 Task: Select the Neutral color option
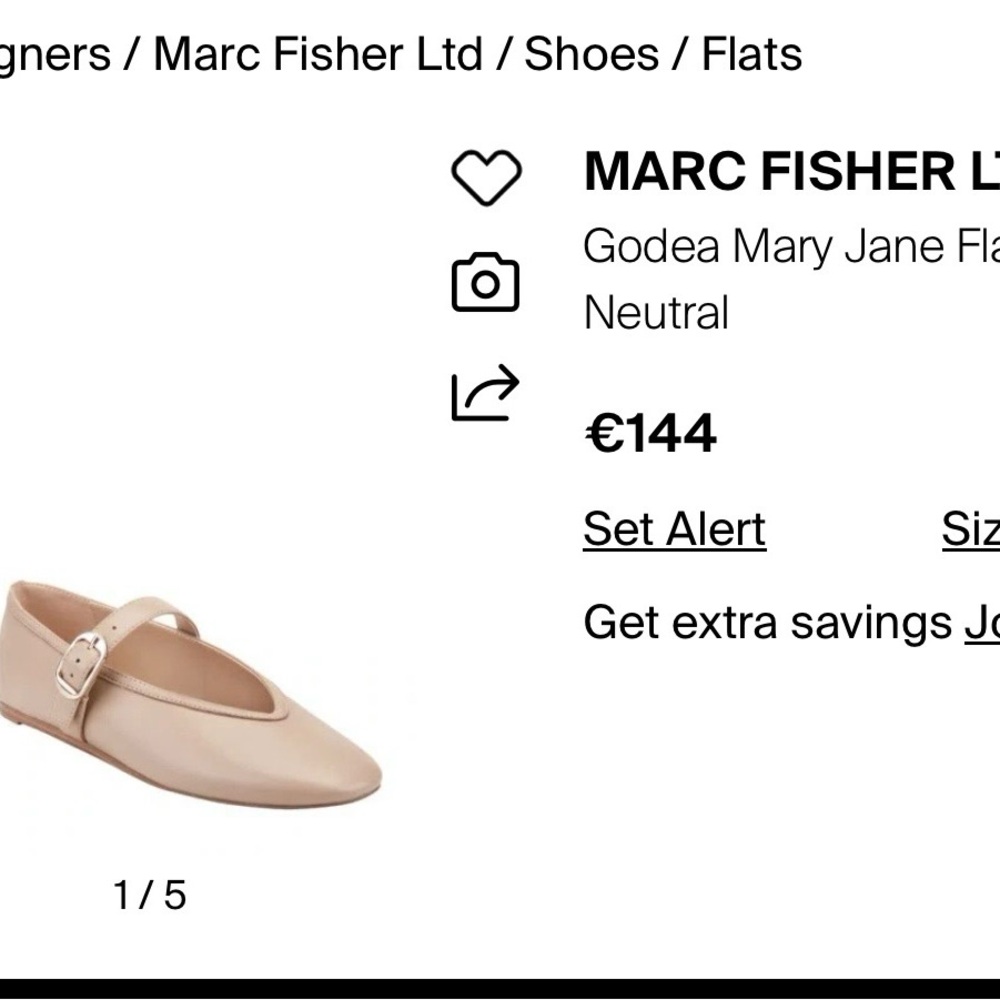coord(655,313)
